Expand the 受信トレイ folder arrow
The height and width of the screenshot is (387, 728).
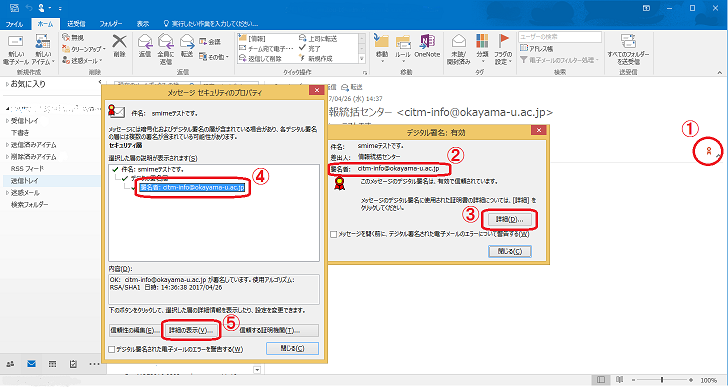tap(7, 121)
